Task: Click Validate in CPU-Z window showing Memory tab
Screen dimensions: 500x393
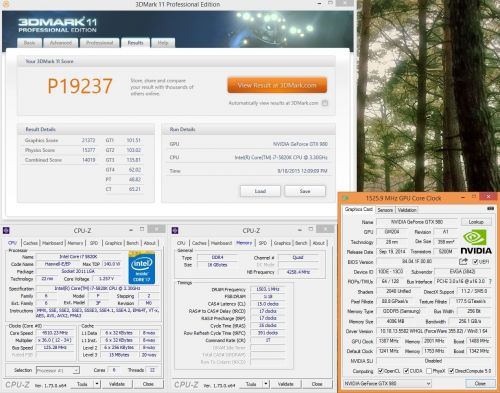Action: point(286,384)
